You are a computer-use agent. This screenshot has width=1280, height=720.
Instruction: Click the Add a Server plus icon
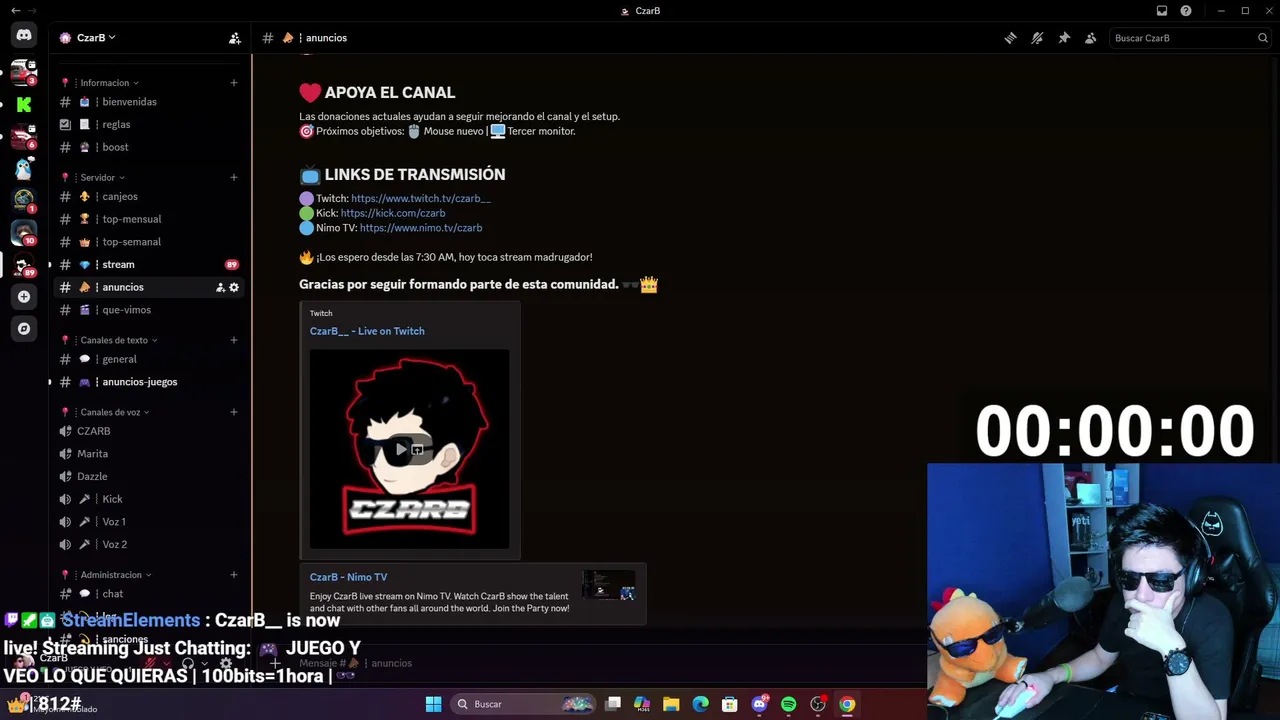24,296
